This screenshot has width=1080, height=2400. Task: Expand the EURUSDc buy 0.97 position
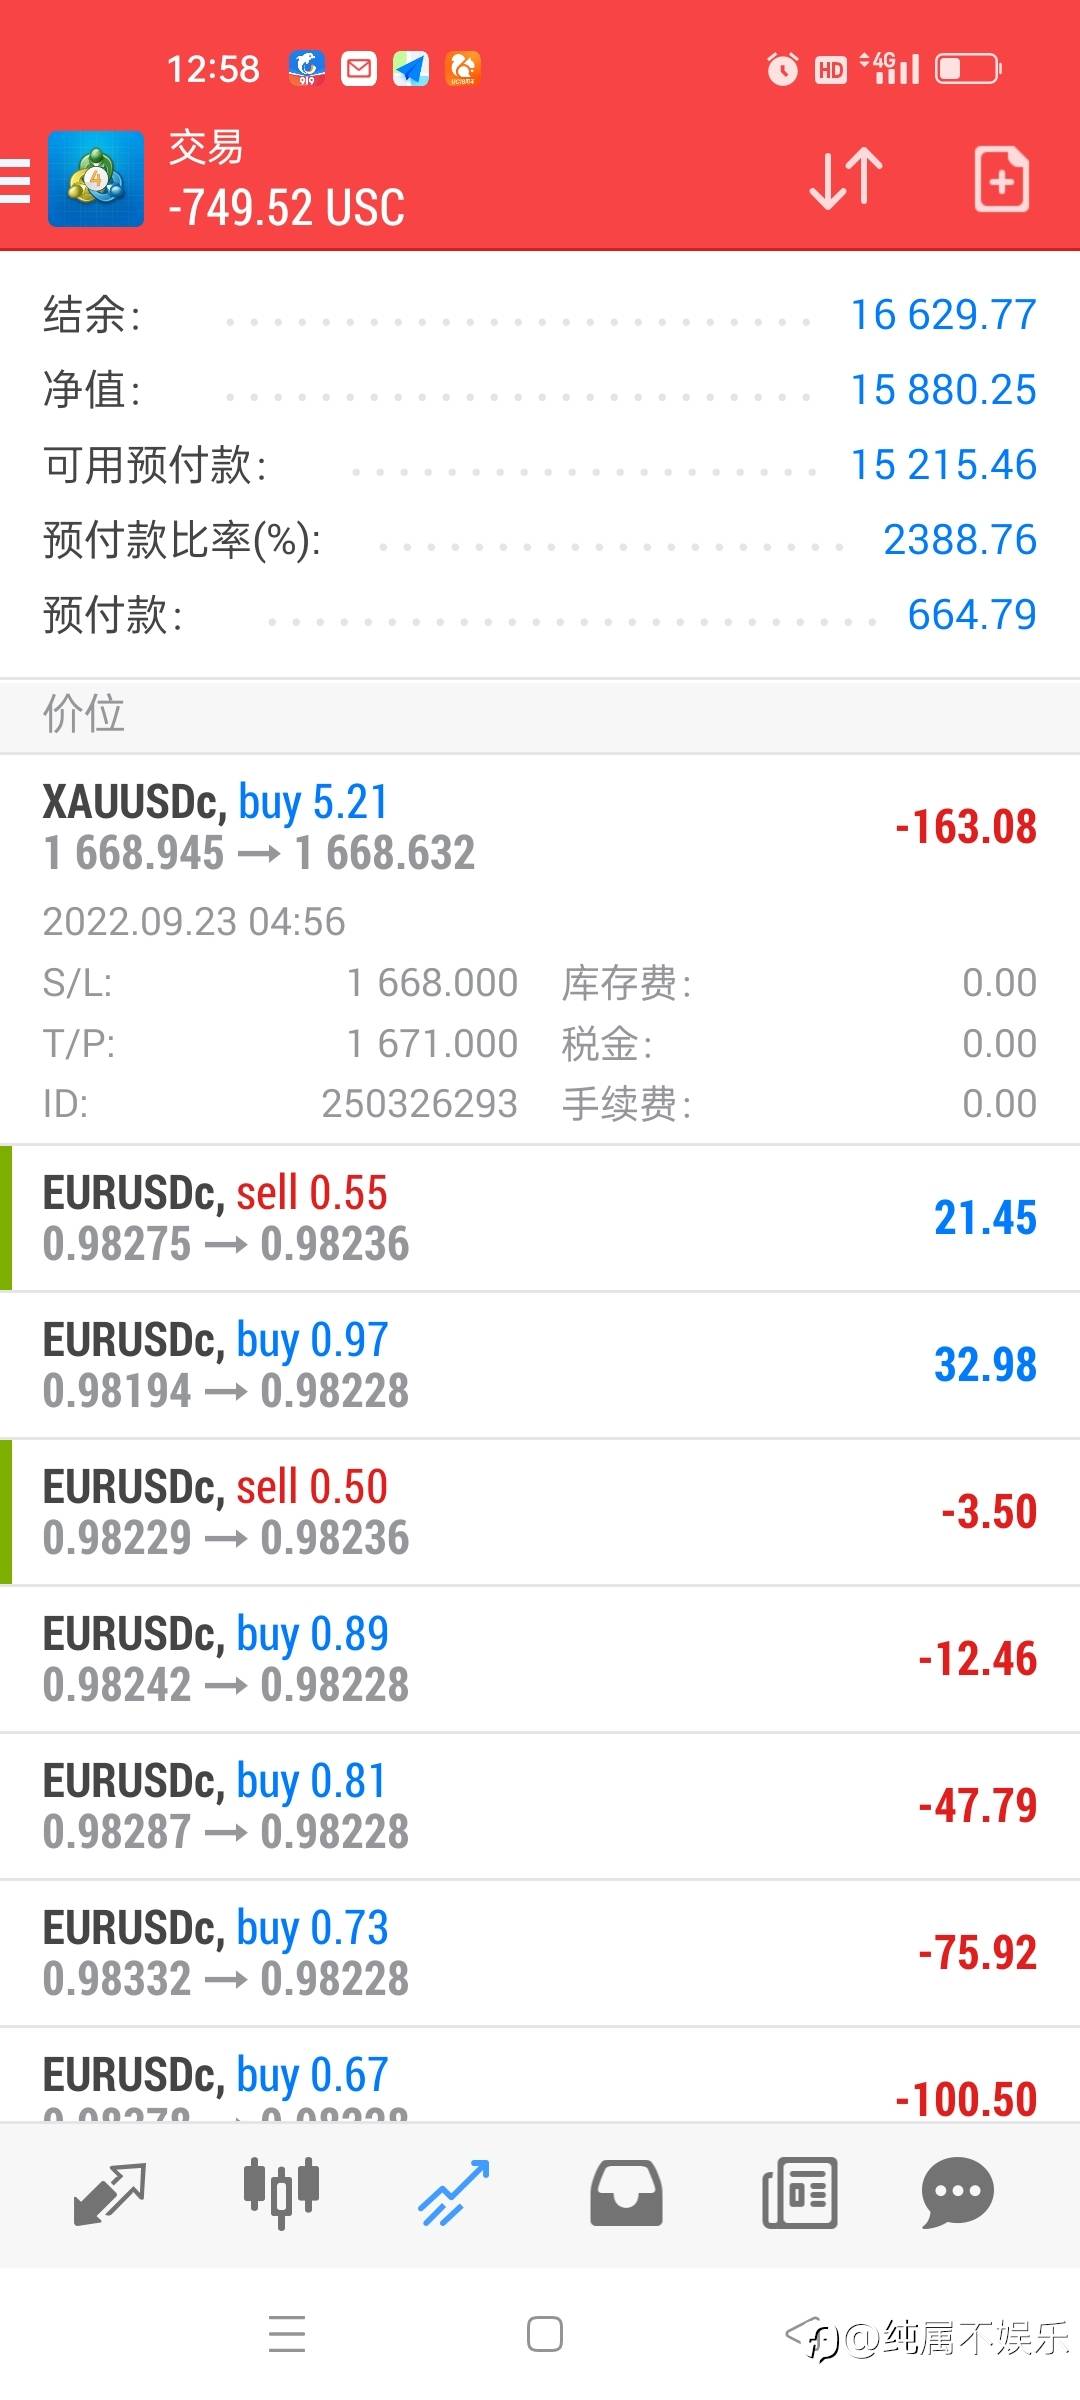(540, 1365)
